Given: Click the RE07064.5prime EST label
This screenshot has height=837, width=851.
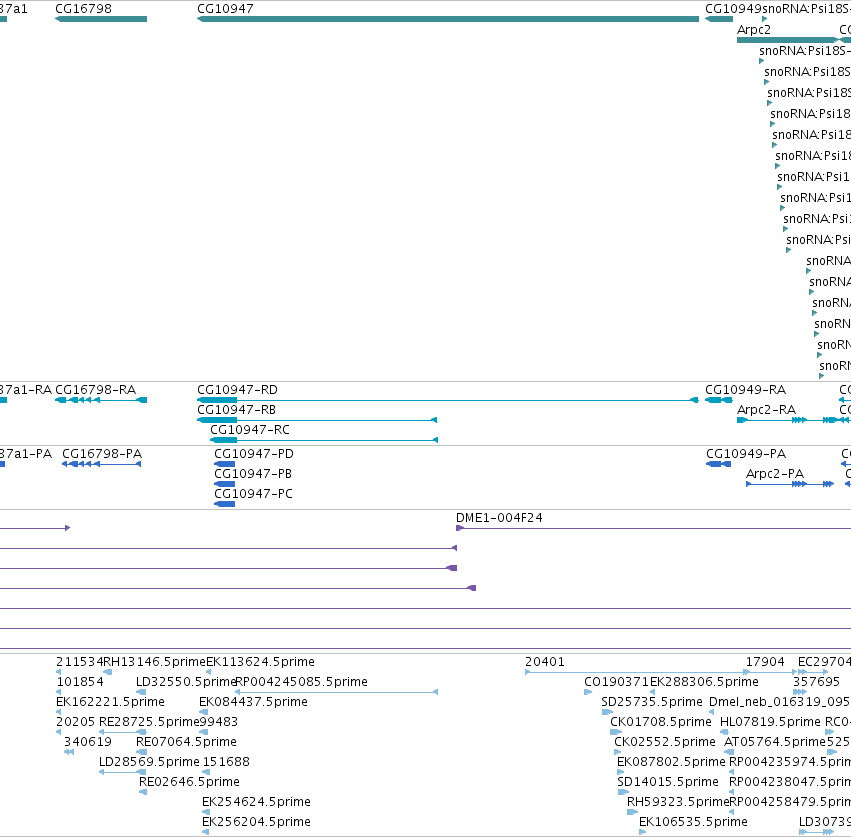Looking at the screenshot, I should pos(186,742).
